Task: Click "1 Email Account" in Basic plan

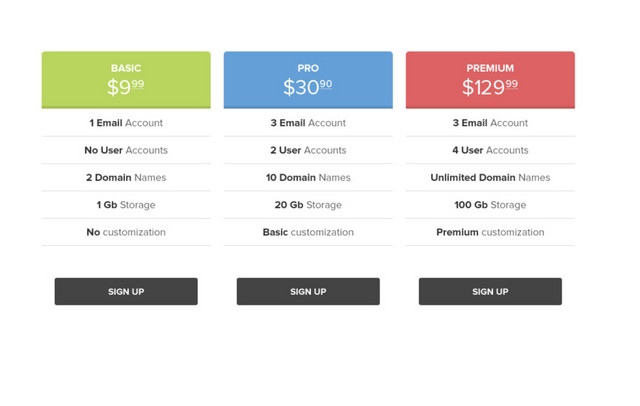Action: click(x=126, y=123)
